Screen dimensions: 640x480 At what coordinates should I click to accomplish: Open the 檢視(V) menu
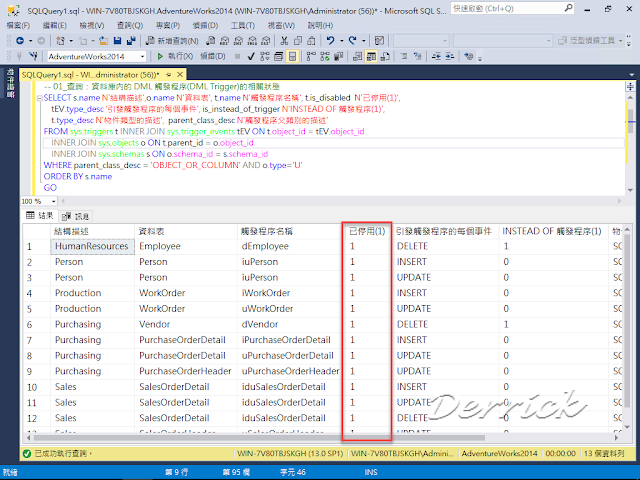point(91,25)
